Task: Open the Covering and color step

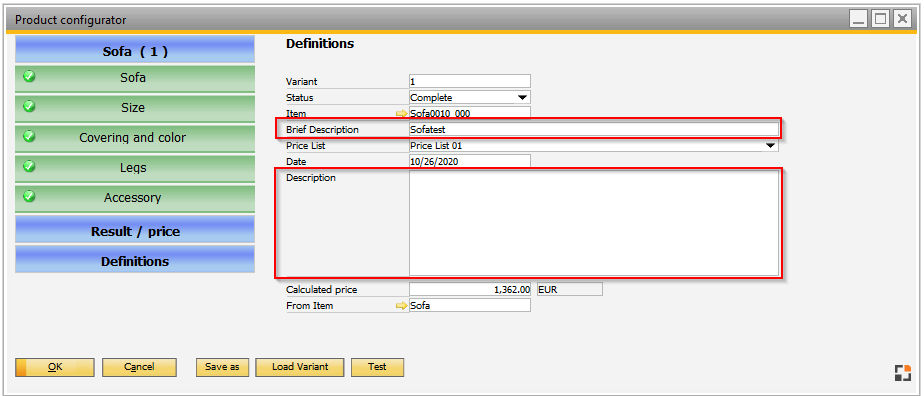Action: 135,138
